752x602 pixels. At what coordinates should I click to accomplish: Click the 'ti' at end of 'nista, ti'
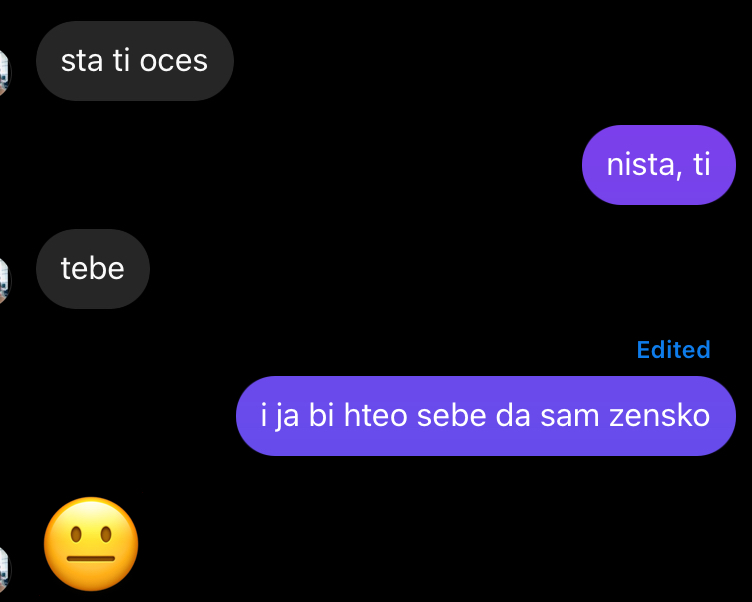point(702,165)
